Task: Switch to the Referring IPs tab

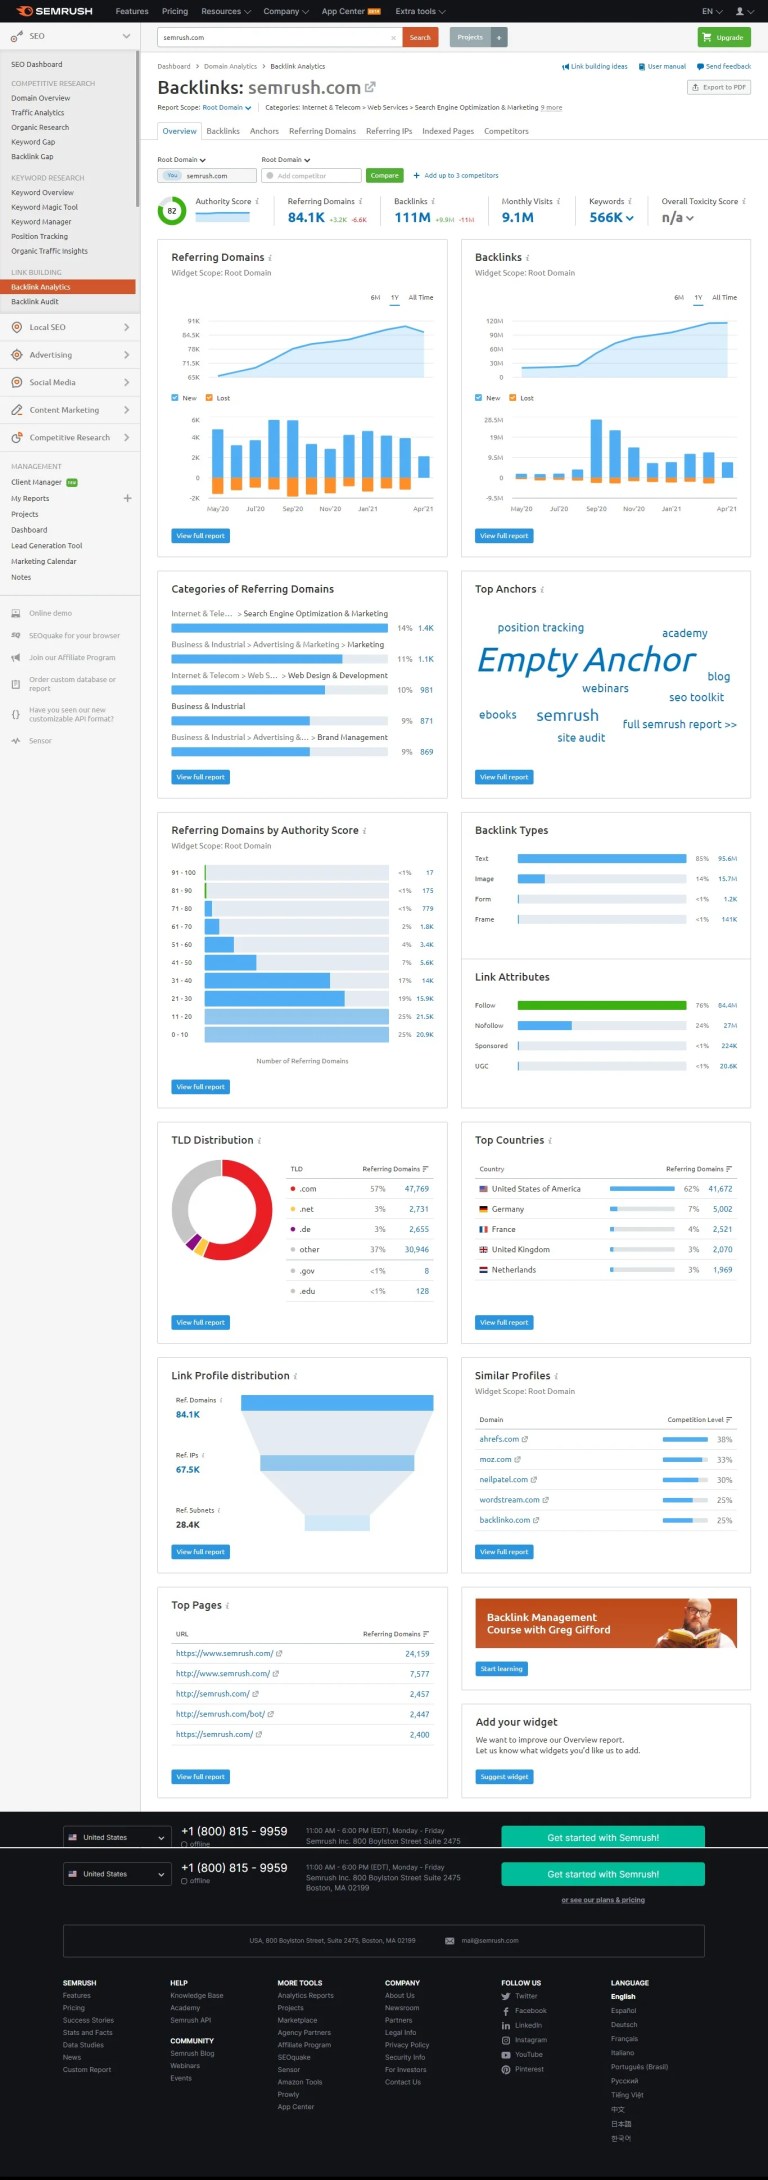Action: click(389, 131)
